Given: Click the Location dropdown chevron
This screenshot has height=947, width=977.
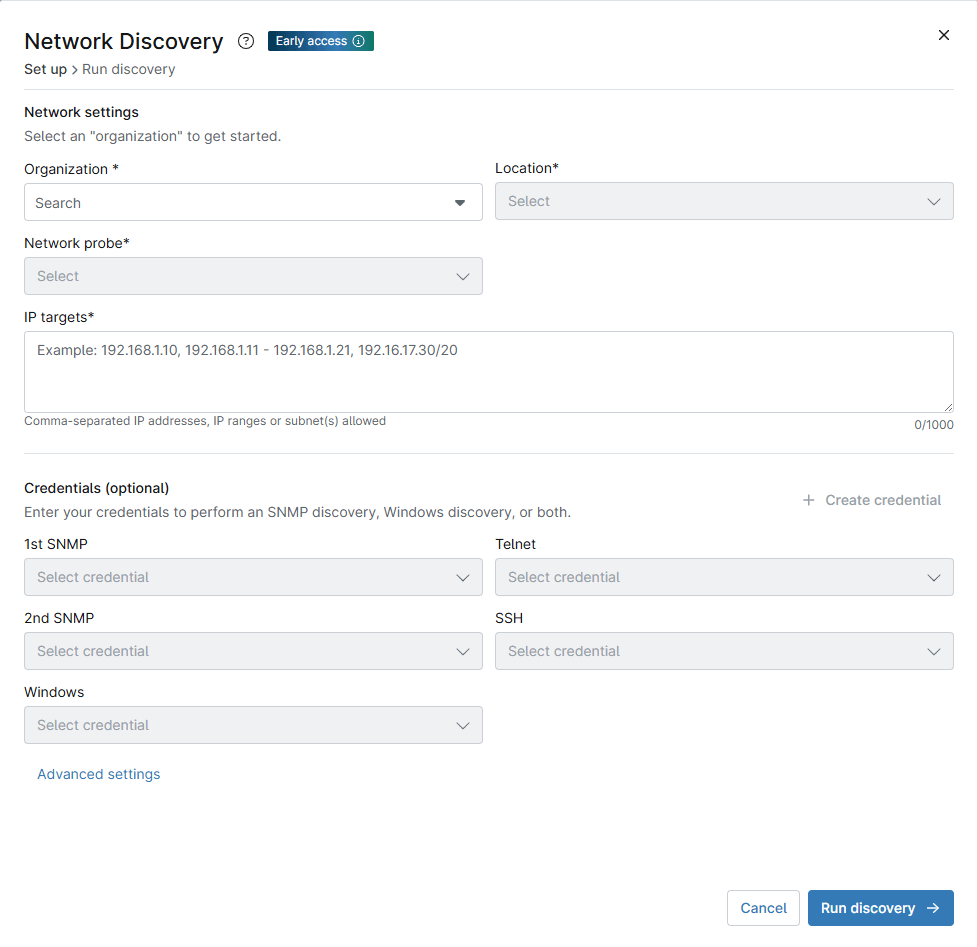Looking at the screenshot, I should [933, 201].
